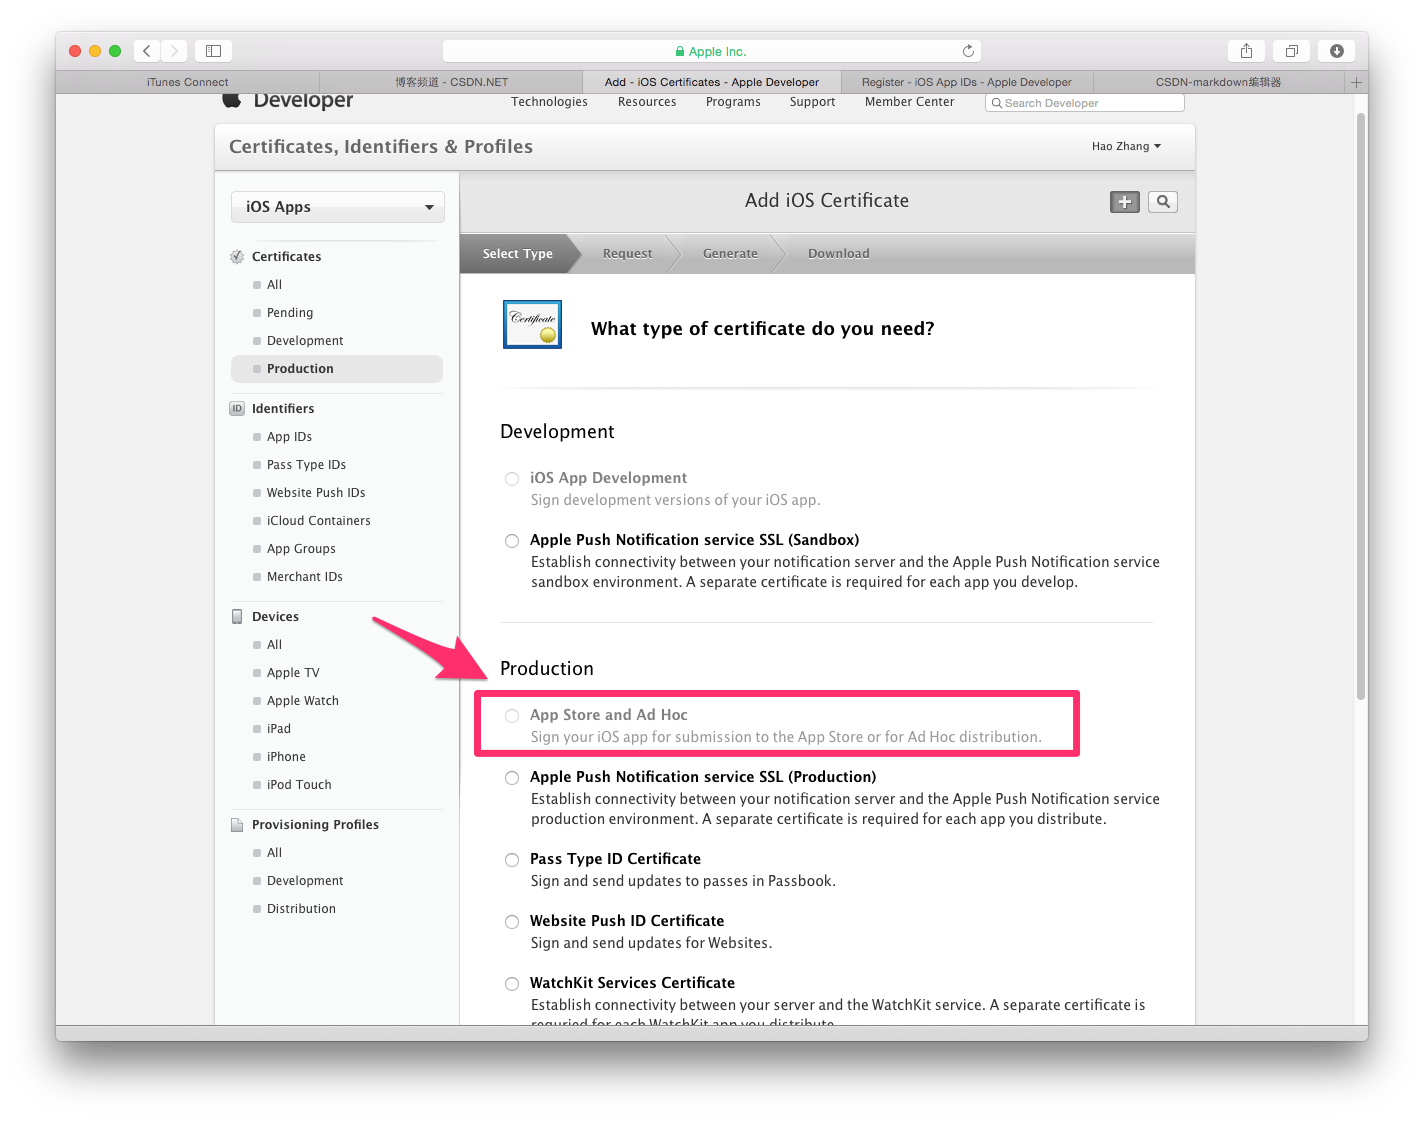This screenshot has width=1424, height=1121.
Task: Click the page vertical scrollbar
Action: [x=1361, y=406]
